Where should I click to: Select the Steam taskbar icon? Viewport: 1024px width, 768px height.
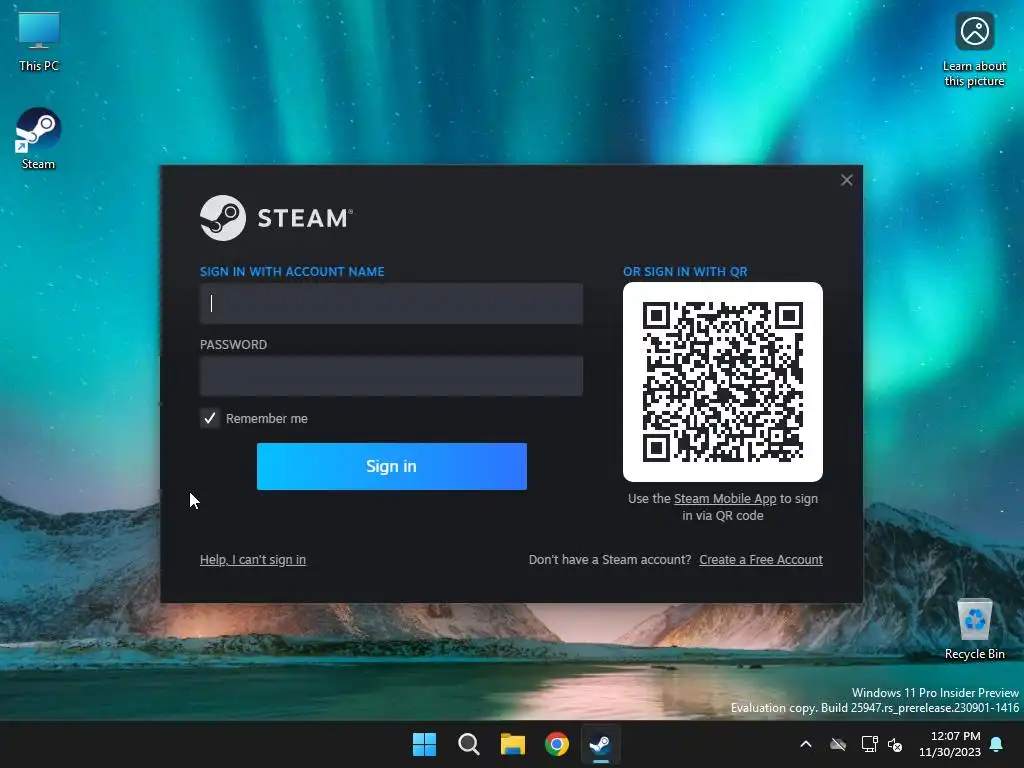point(600,744)
